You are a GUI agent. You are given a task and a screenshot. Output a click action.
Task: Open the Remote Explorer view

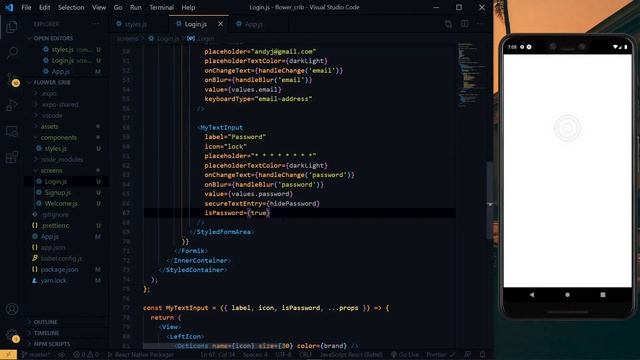(x=12, y=131)
